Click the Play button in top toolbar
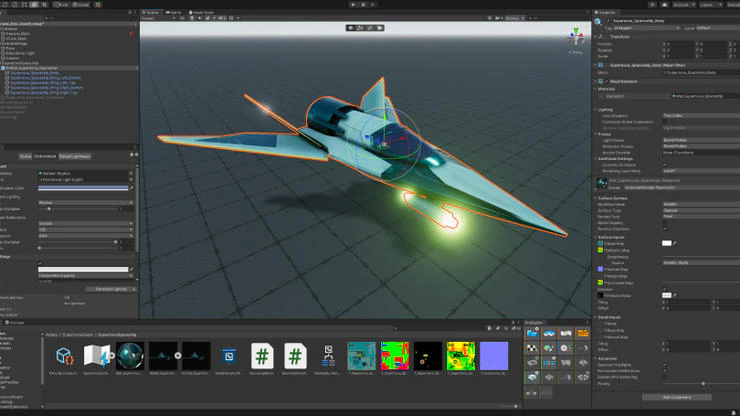This screenshot has width=740, height=416. (x=353, y=4)
